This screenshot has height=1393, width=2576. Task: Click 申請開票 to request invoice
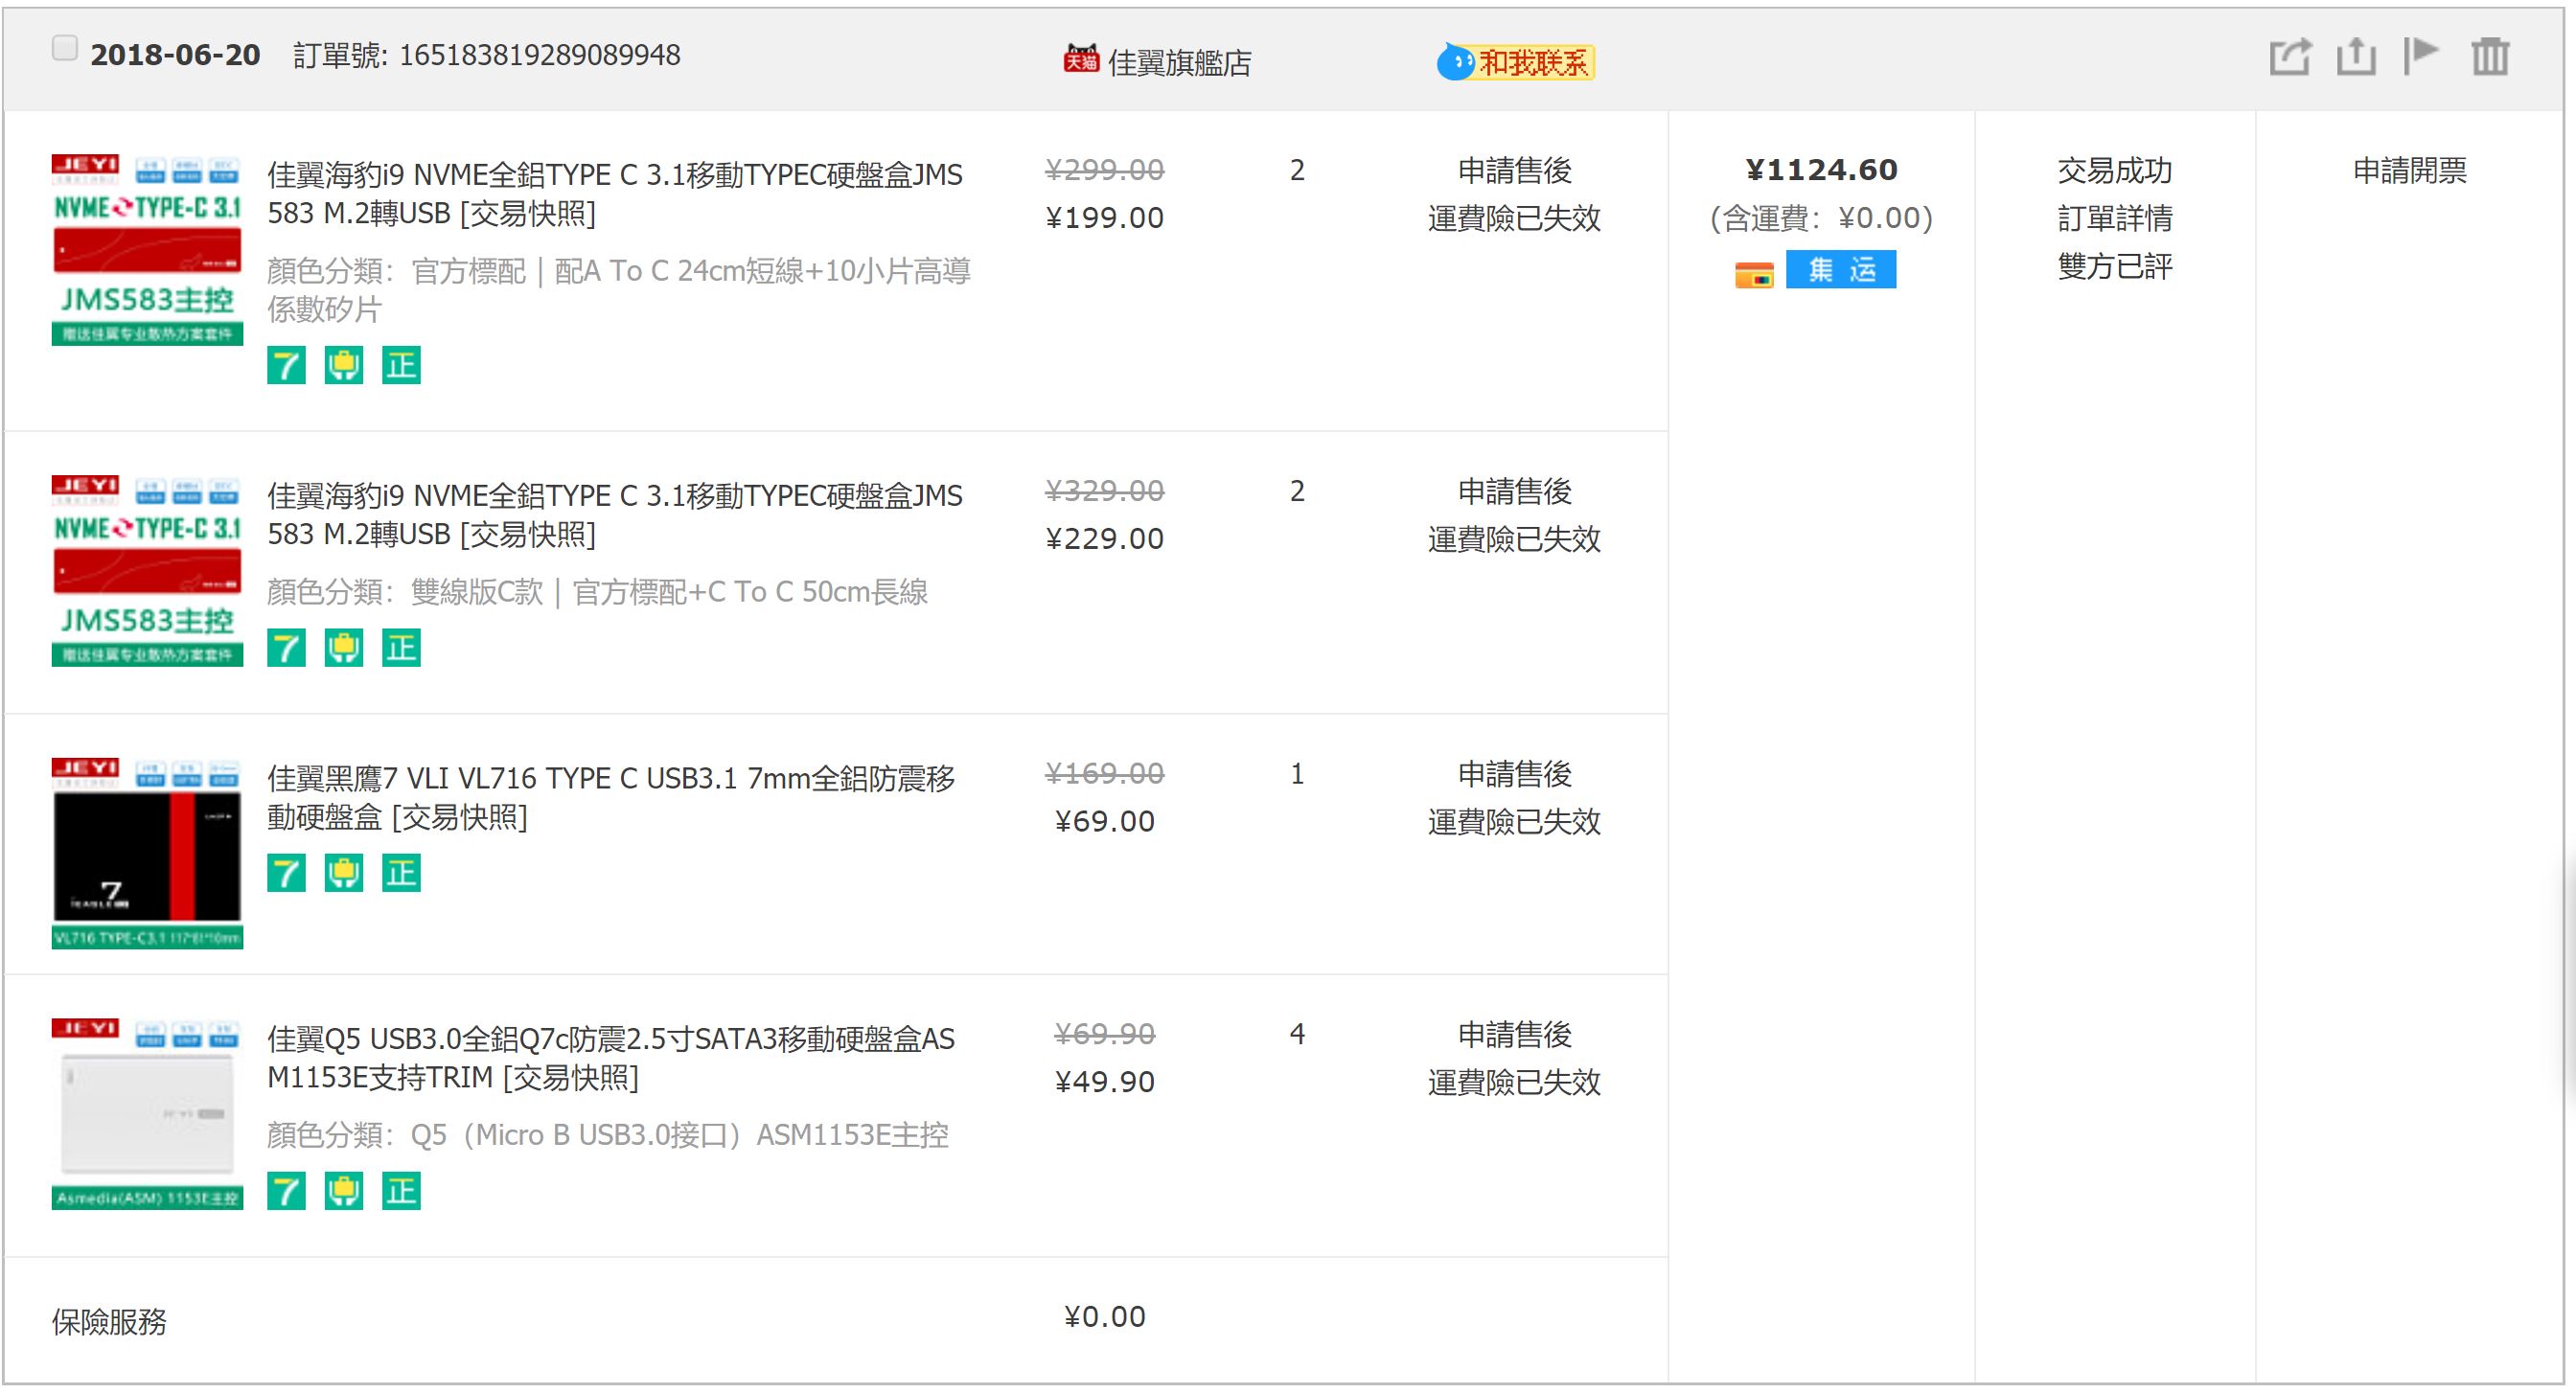coord(2409,171)
